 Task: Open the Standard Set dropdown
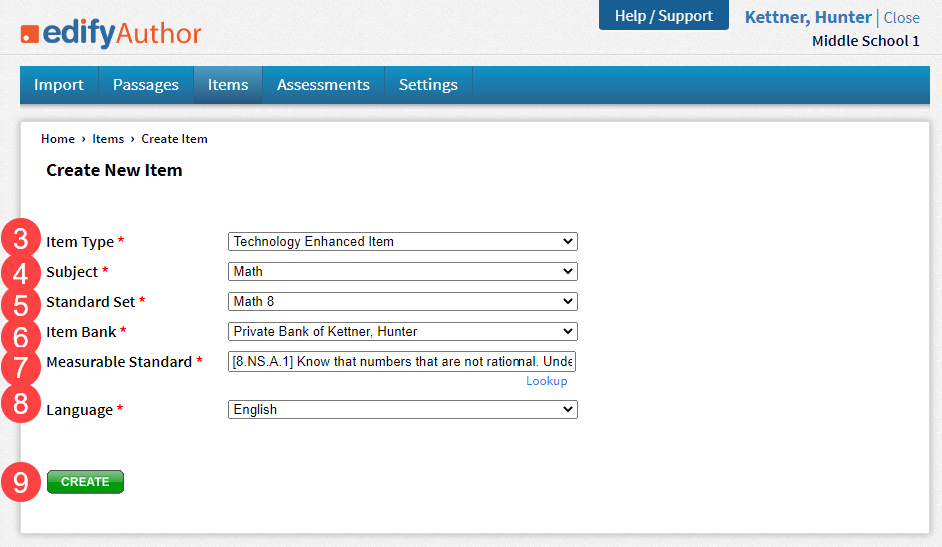pyautogui.click(x=403, y=301)
